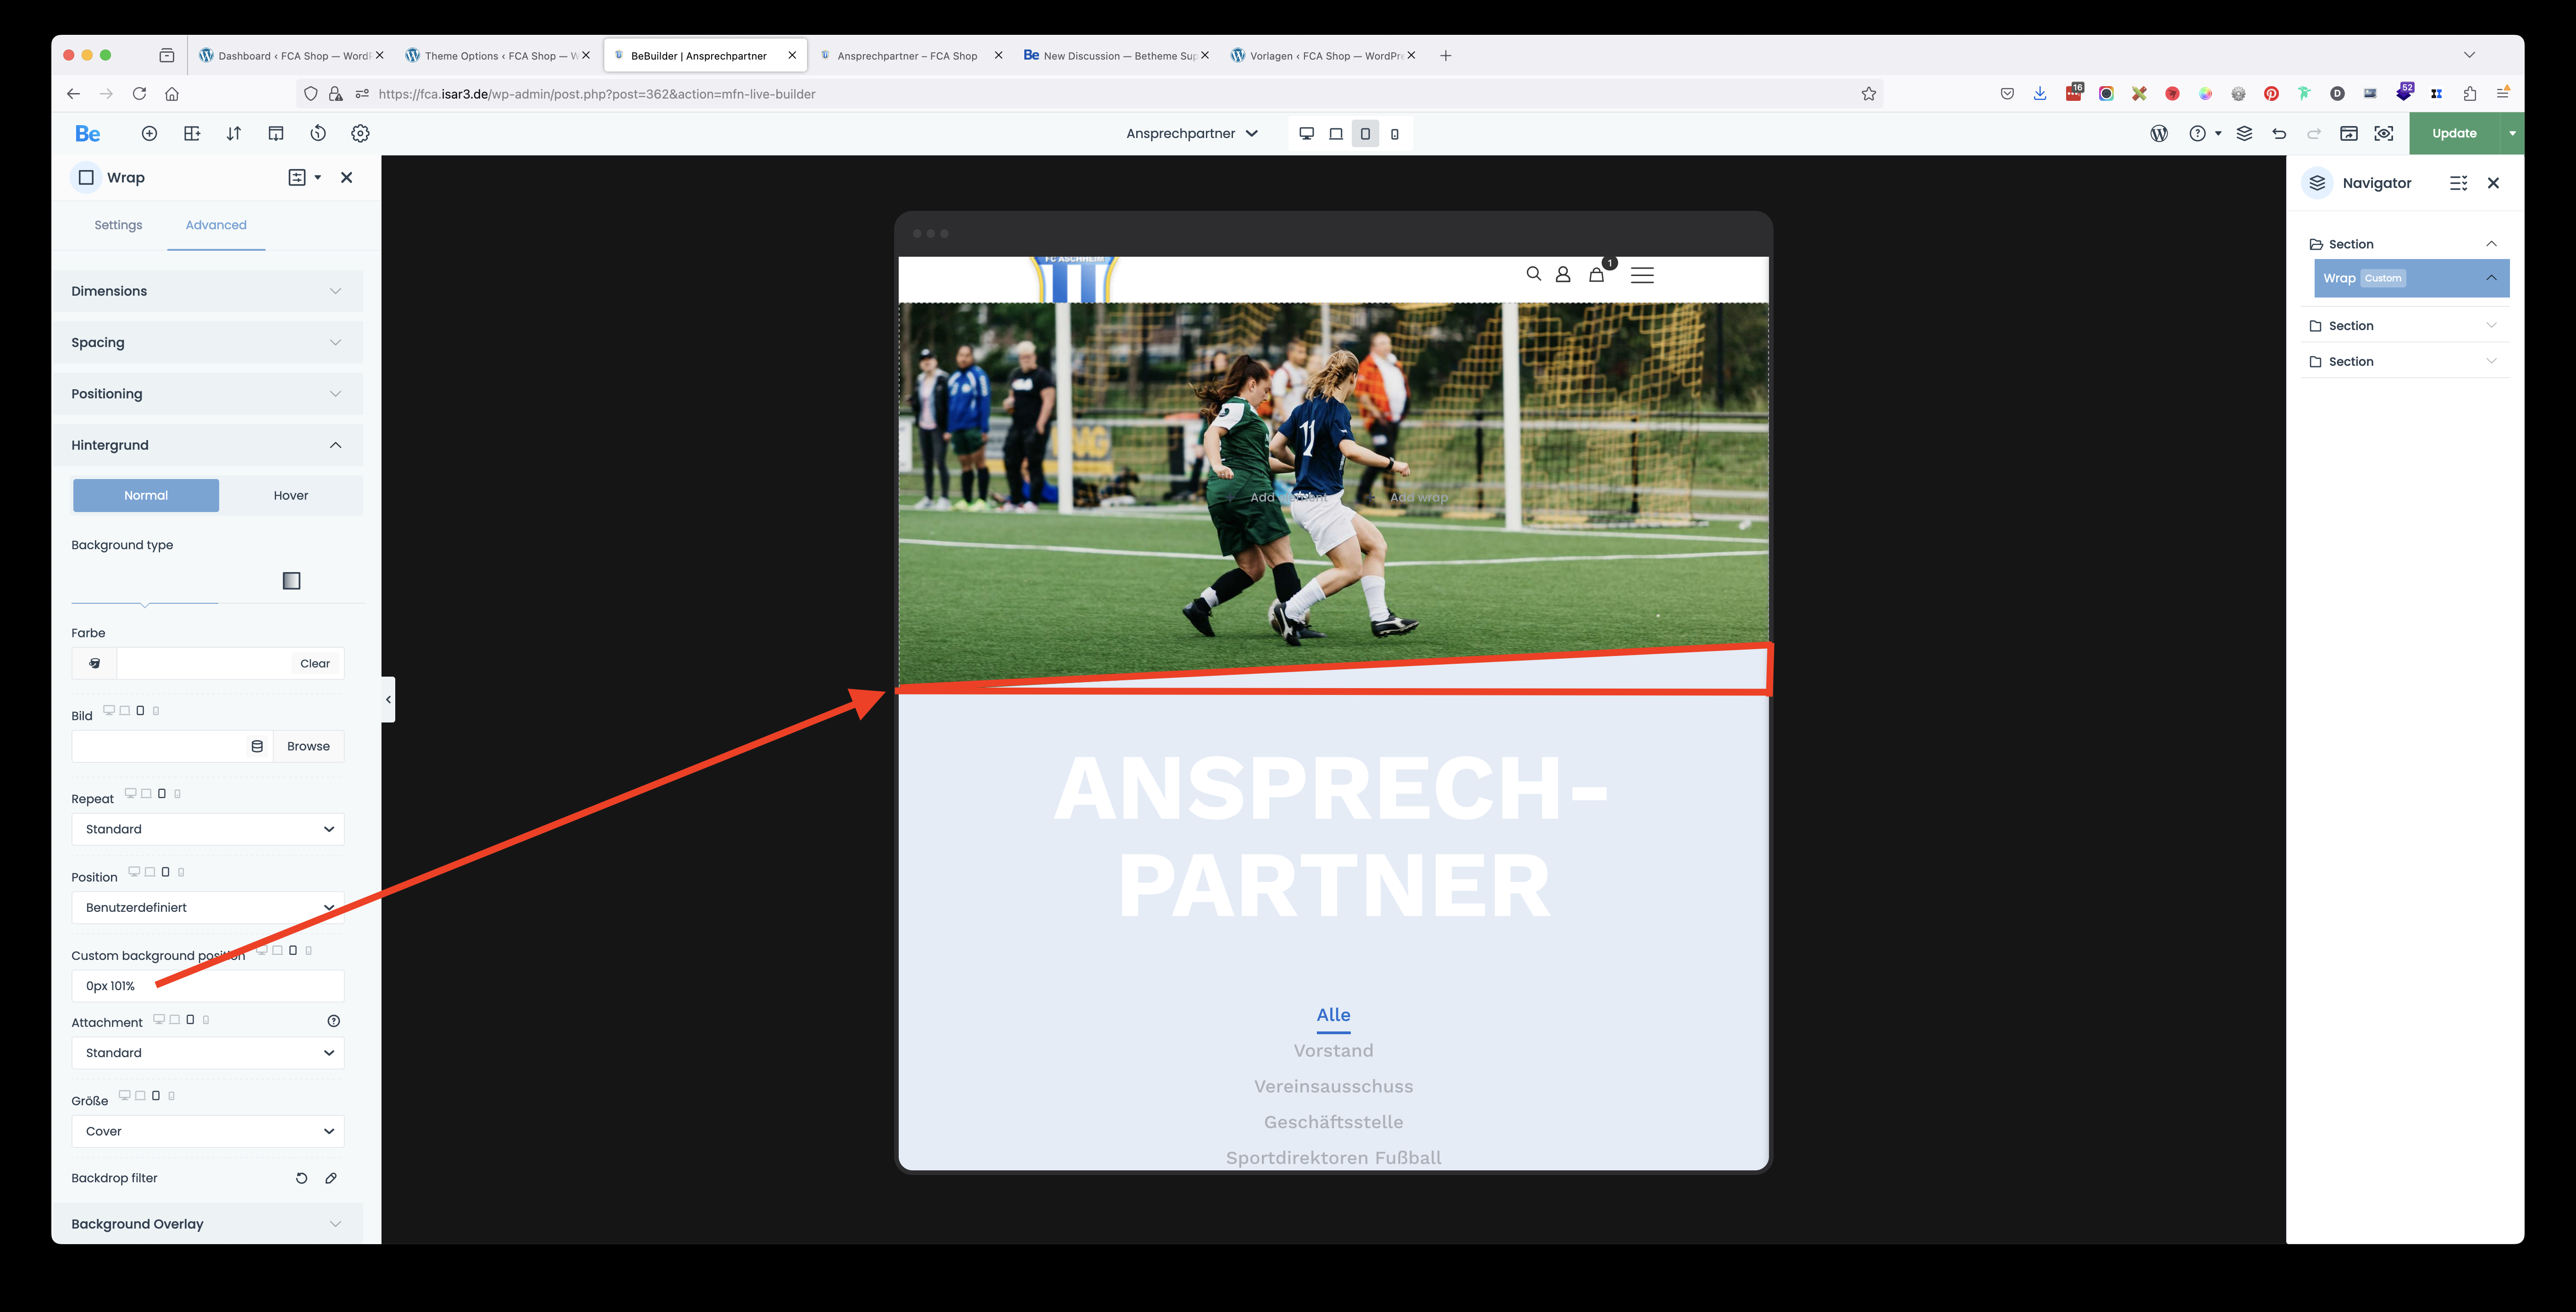Select the Alle filter link
This screenshot has height=1312, width=2576.
[x=1333, y=1015]
